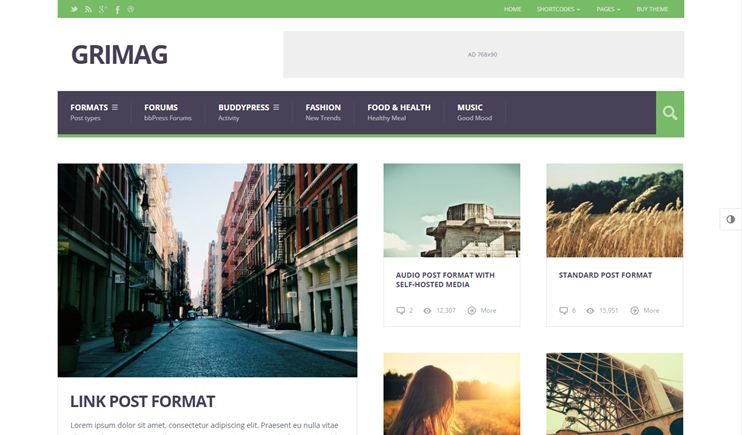The image size is (742, 435).
Task: Click the views eye icon on Standard Post
Action: coord(590,311)
